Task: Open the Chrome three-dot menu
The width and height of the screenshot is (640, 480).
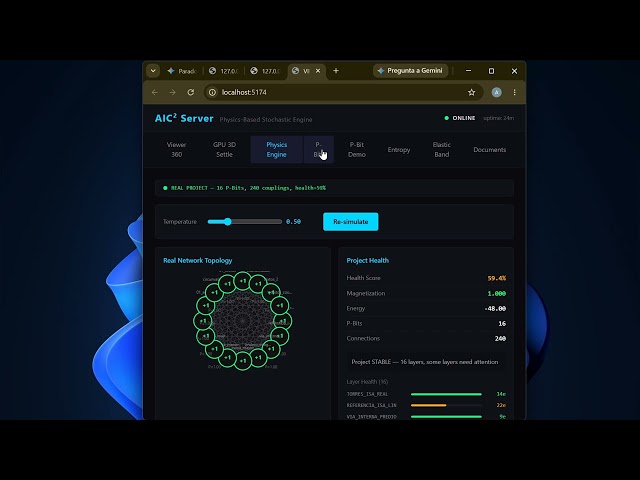Action: pyautogui.click(x=514, y=92)
